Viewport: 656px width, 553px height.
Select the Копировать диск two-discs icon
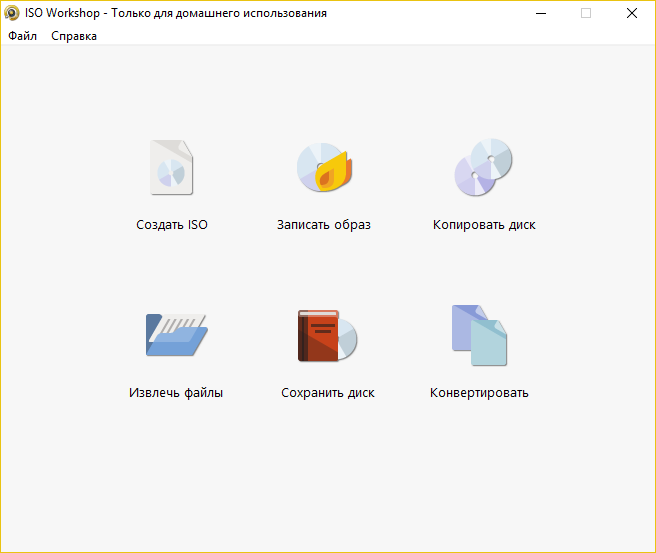click(484, 167)
